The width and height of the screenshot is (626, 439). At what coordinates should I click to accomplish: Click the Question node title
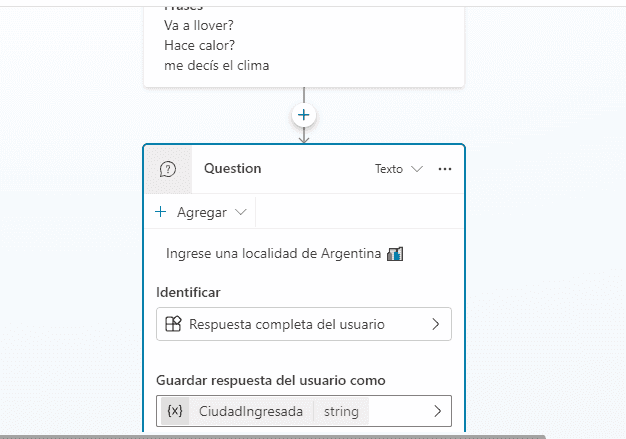point(233,168)
